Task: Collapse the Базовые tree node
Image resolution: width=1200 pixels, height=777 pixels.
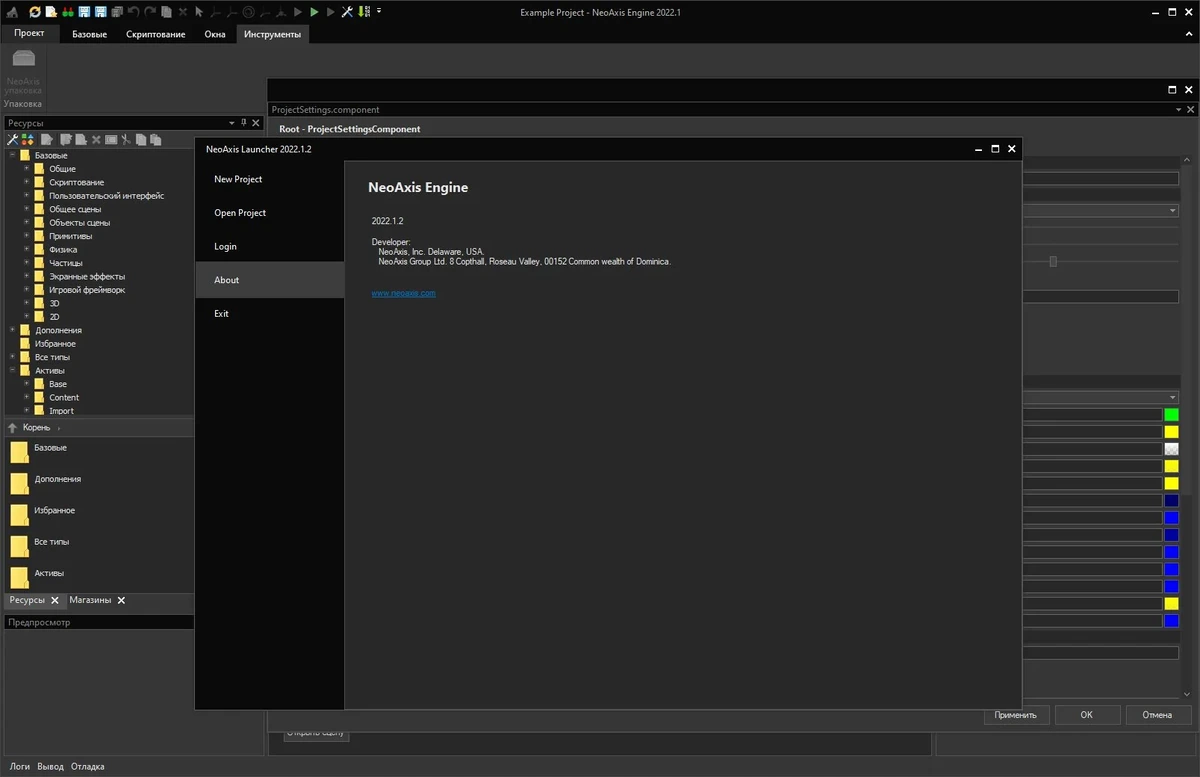Action: 12,155
